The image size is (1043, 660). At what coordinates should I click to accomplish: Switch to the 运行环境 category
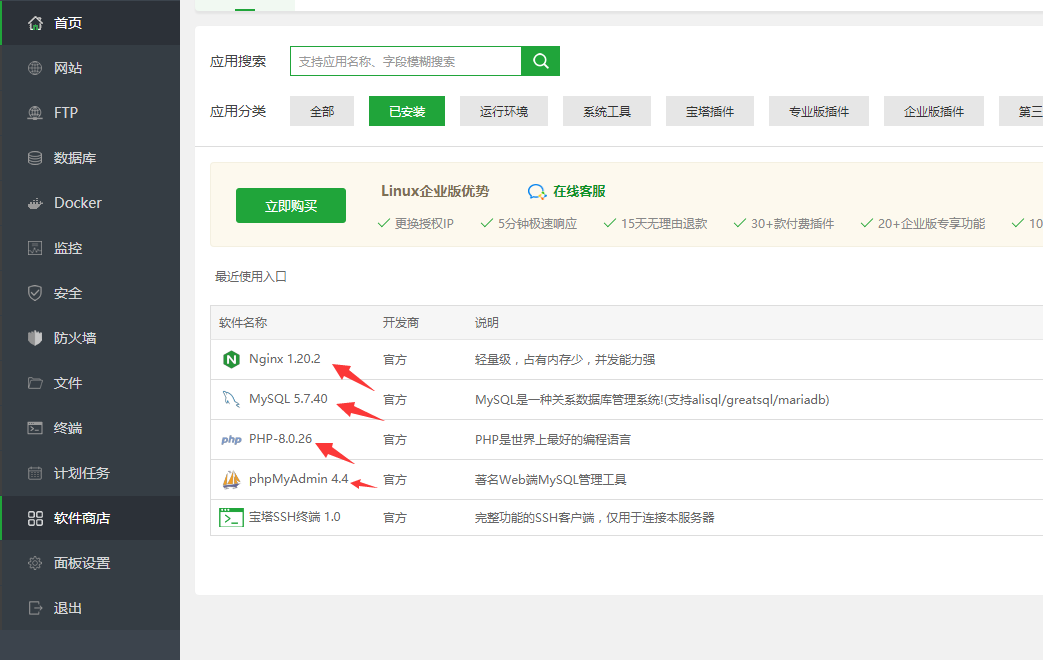(x=504, y=111)
